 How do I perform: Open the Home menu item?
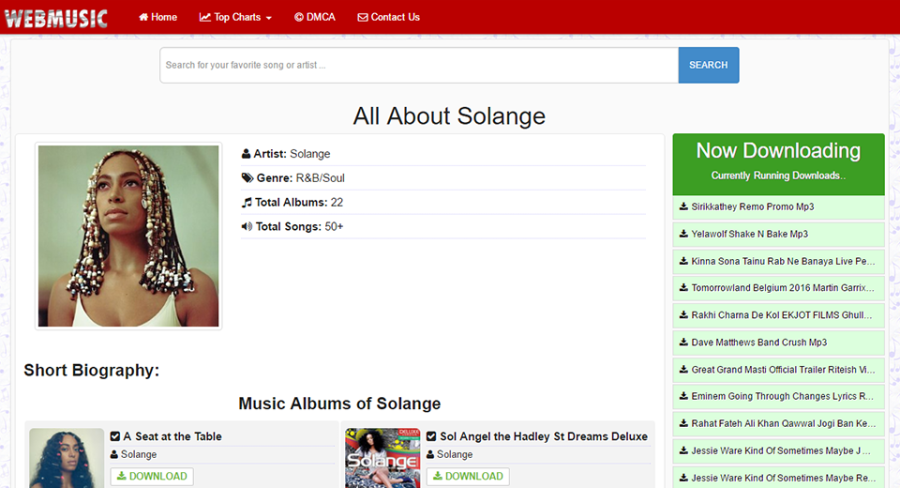(158, 17)
